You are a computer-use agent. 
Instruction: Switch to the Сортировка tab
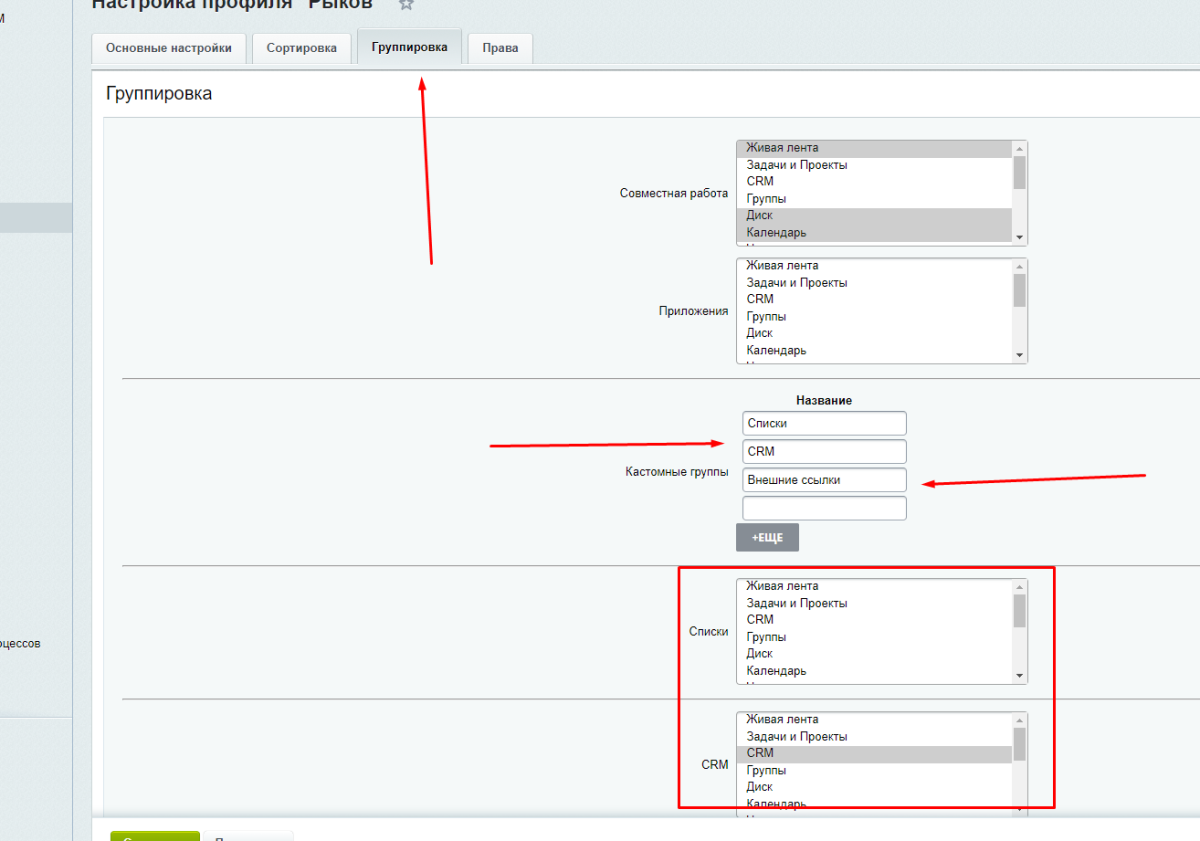coord(301,48)
